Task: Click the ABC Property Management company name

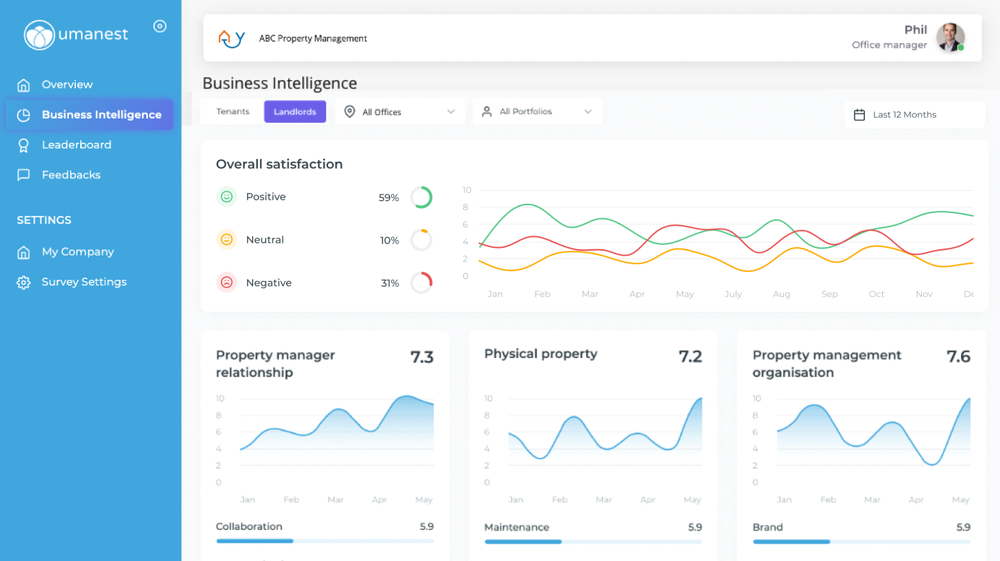Action: coord(312,38)
